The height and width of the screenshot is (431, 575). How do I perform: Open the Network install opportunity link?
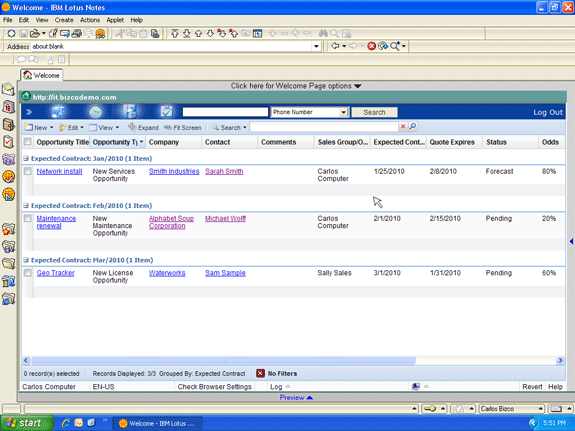(59, 171)
